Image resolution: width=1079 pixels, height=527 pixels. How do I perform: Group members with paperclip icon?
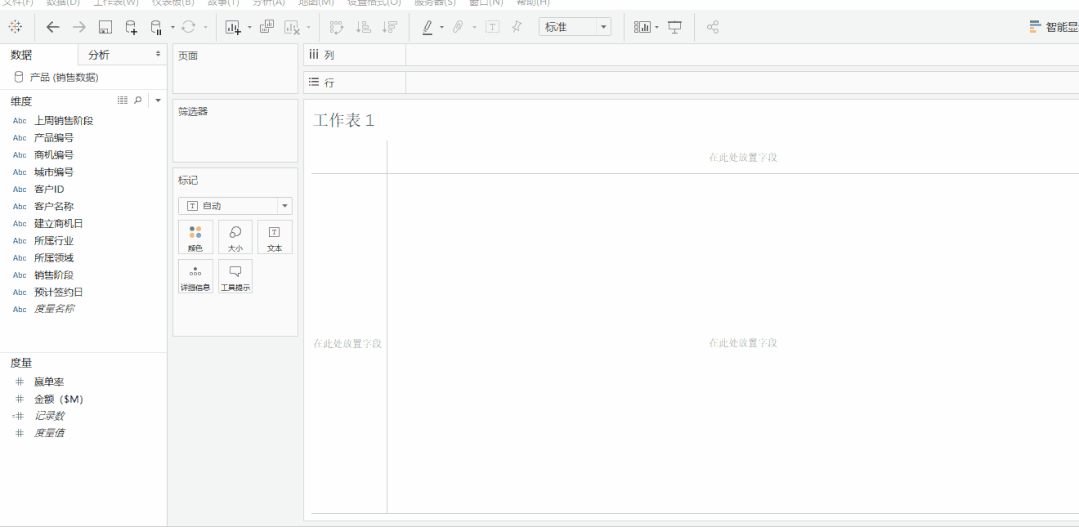click(x=458, y=28)
